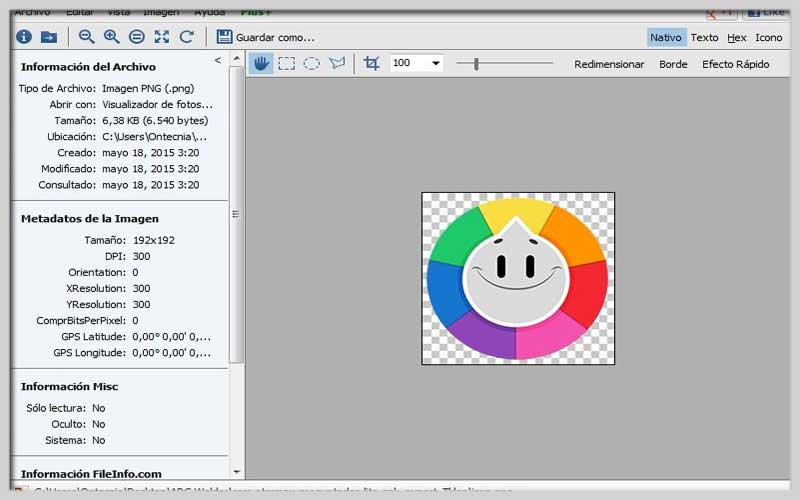Open the Imagen menu
Screen dimensions: 800x500
pyautogui.click(x=161, y=12)
